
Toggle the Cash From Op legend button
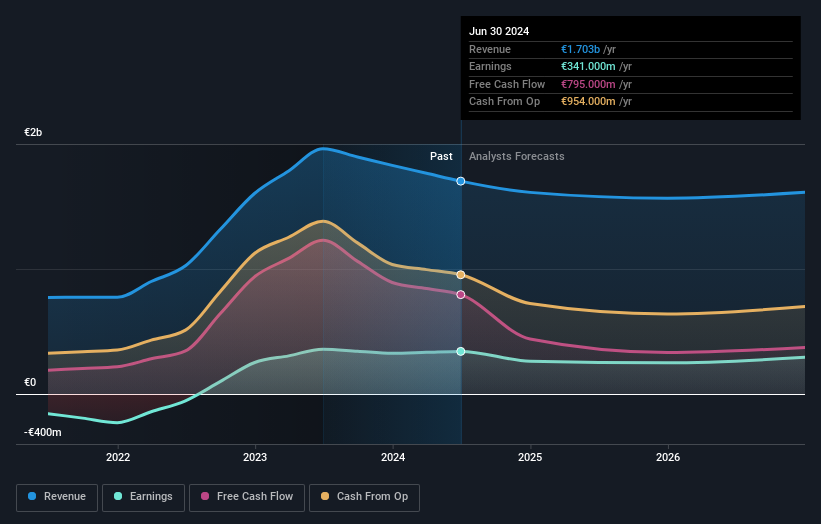point(364,497)
